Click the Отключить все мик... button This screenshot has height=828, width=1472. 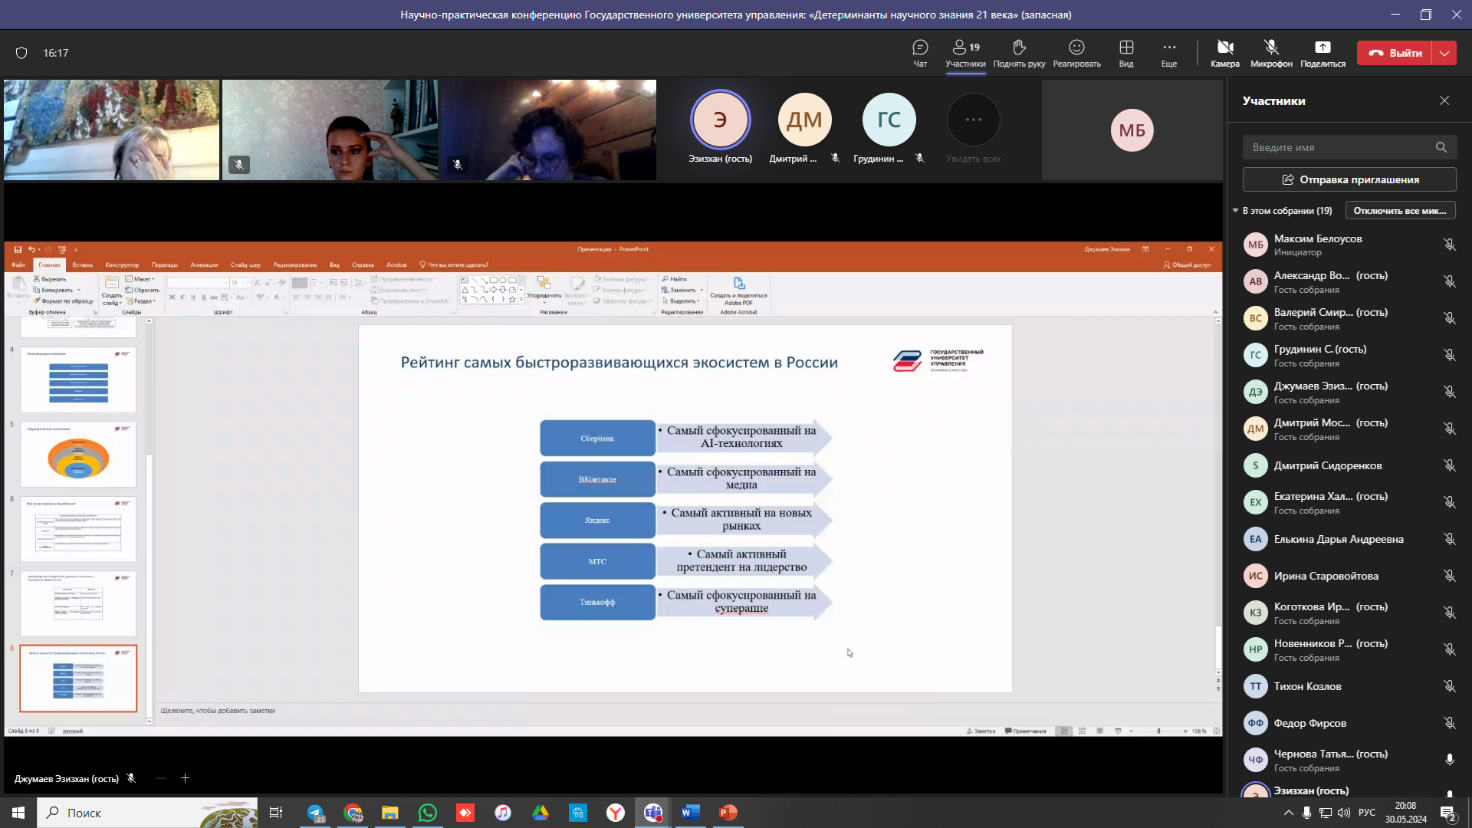[1400, 211]
